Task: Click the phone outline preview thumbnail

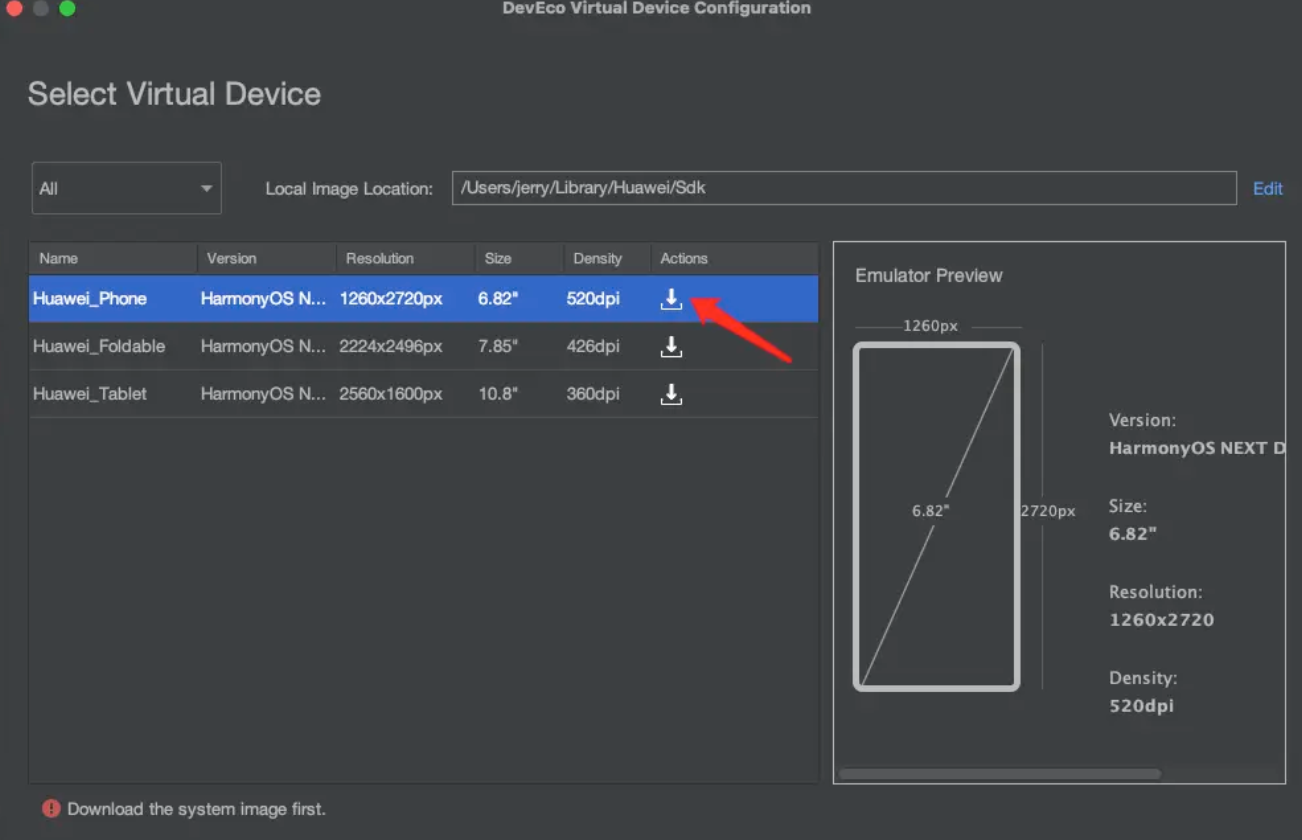Action: click(936, 516)
